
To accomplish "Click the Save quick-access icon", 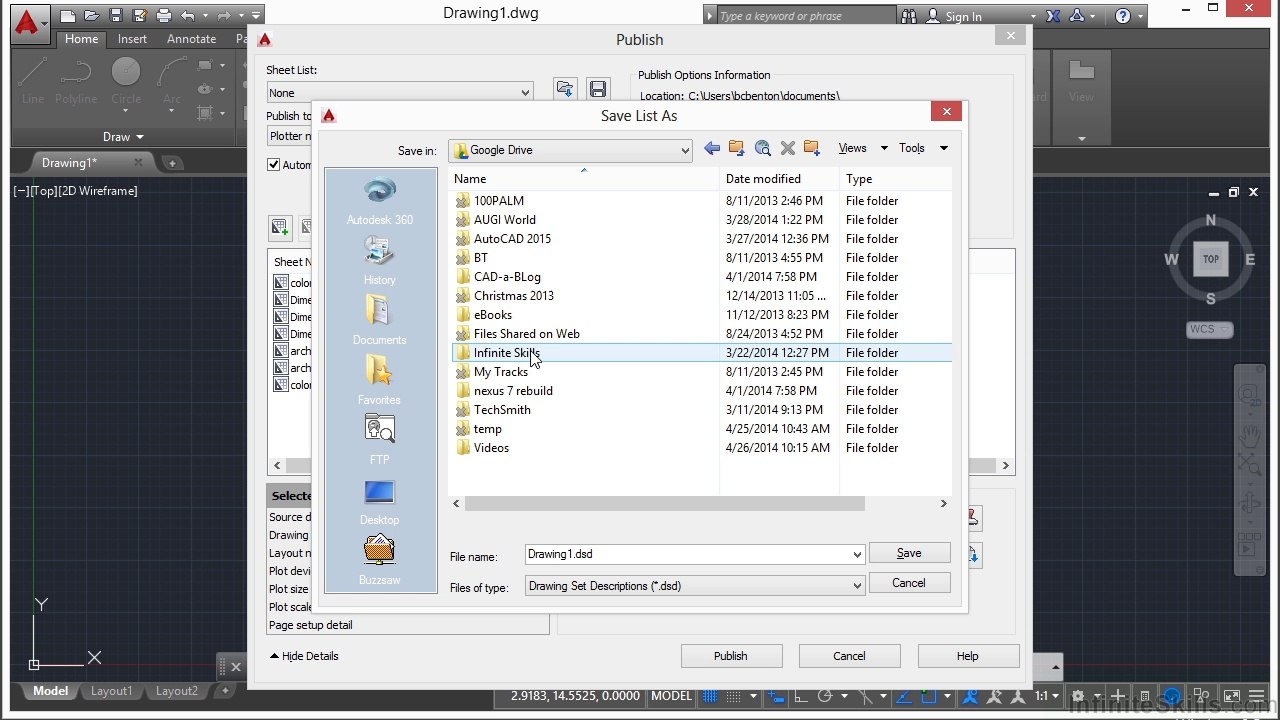I will tap(116, 16).
